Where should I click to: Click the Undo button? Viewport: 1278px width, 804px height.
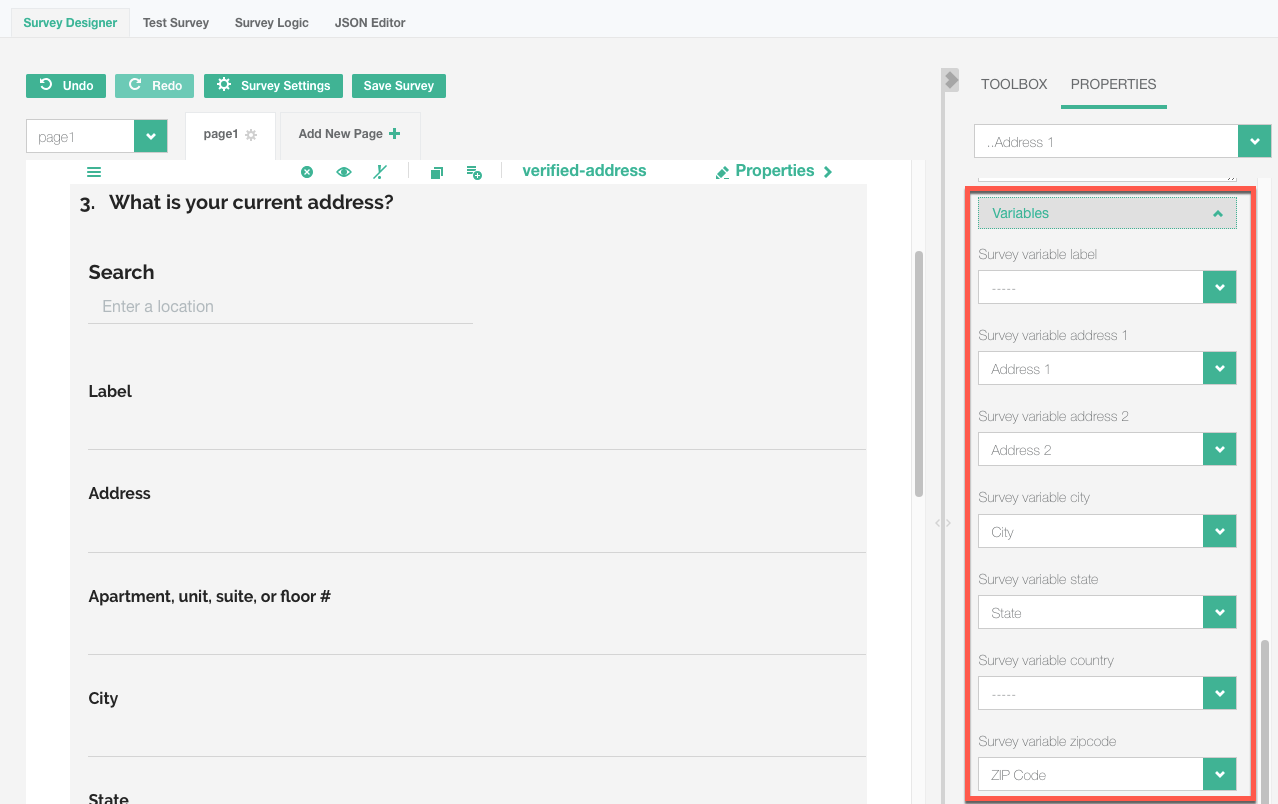coord(66,86)
